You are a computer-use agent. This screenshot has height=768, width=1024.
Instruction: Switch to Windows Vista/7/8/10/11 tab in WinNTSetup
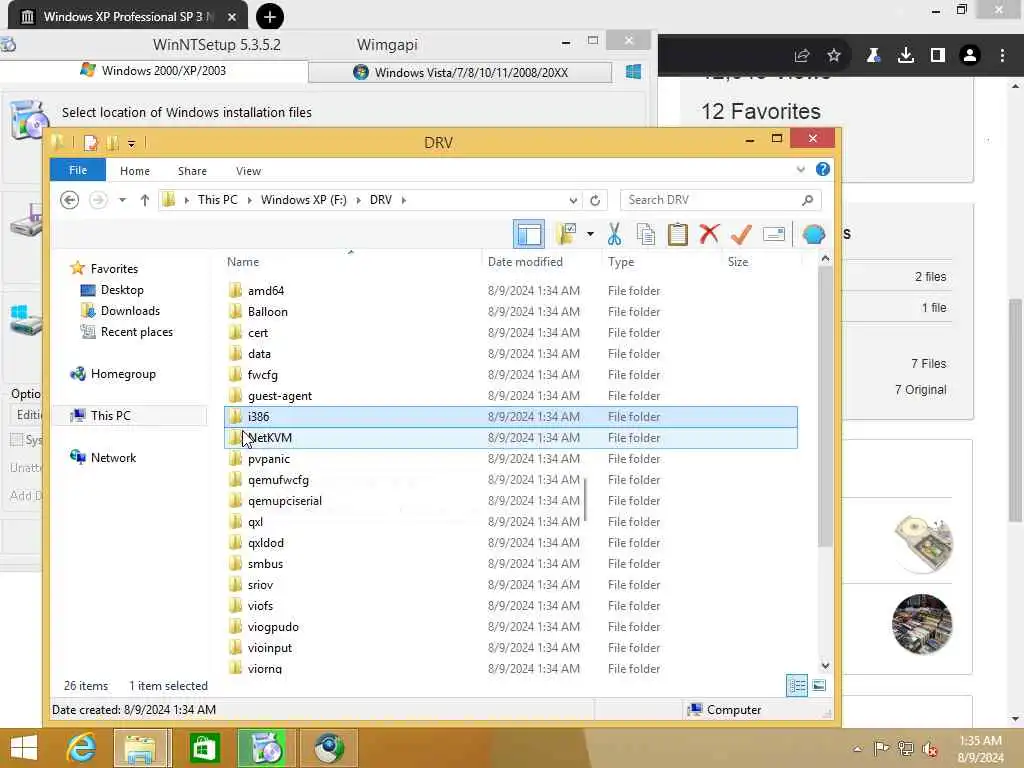(x=460, y=72)
